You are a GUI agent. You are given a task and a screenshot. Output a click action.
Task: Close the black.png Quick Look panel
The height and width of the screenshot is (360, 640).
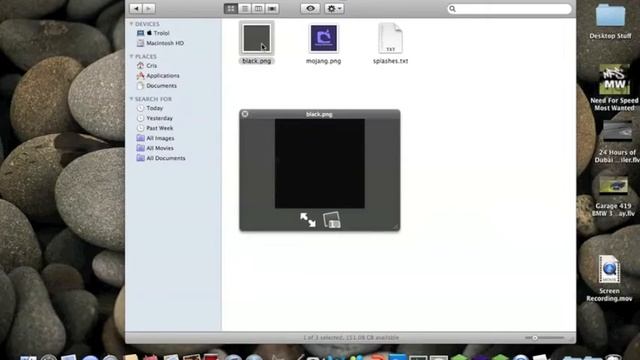245,114
